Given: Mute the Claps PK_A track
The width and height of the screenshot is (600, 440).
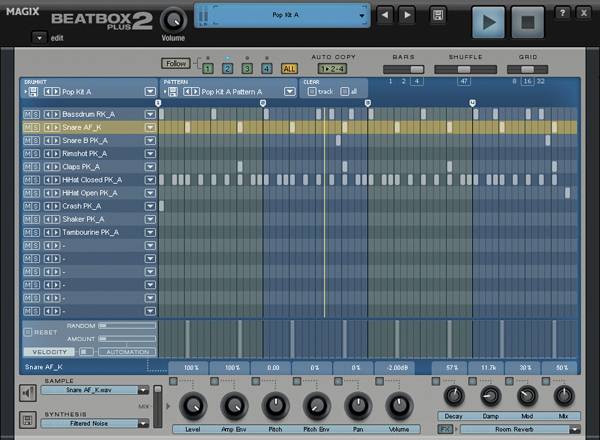Looking at the screenshot, I should click(x=28, y=167).
